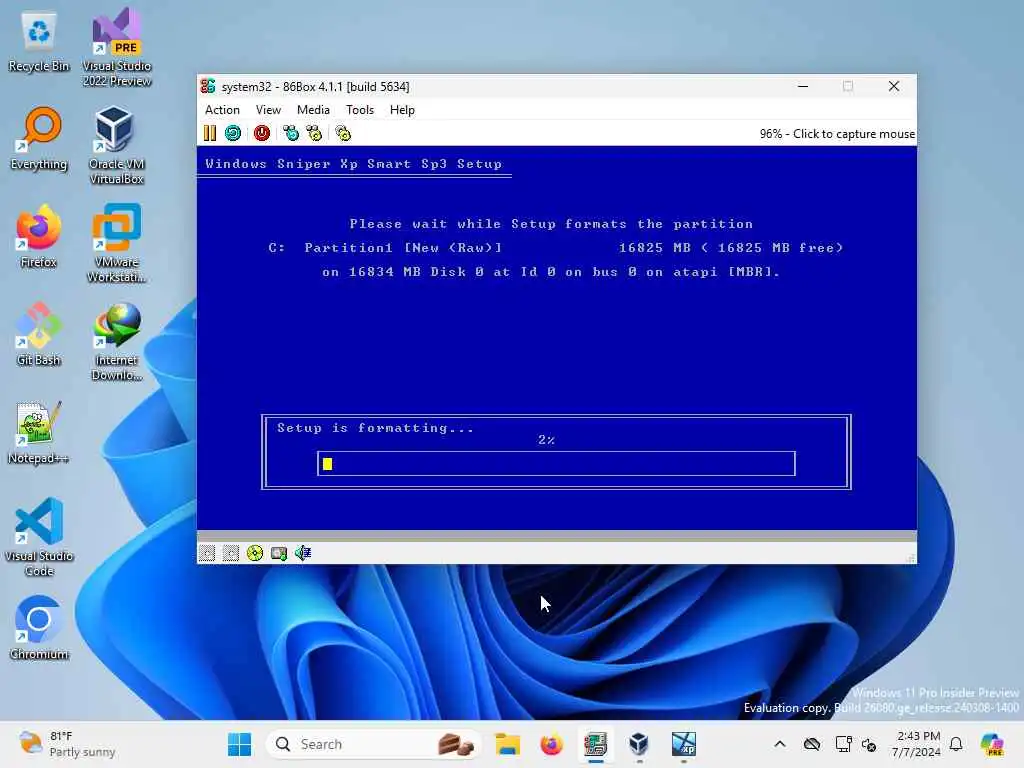Click the 'C: Partition1 [New (Raw)]' line
1024x768 pixels.
(385, 248)
